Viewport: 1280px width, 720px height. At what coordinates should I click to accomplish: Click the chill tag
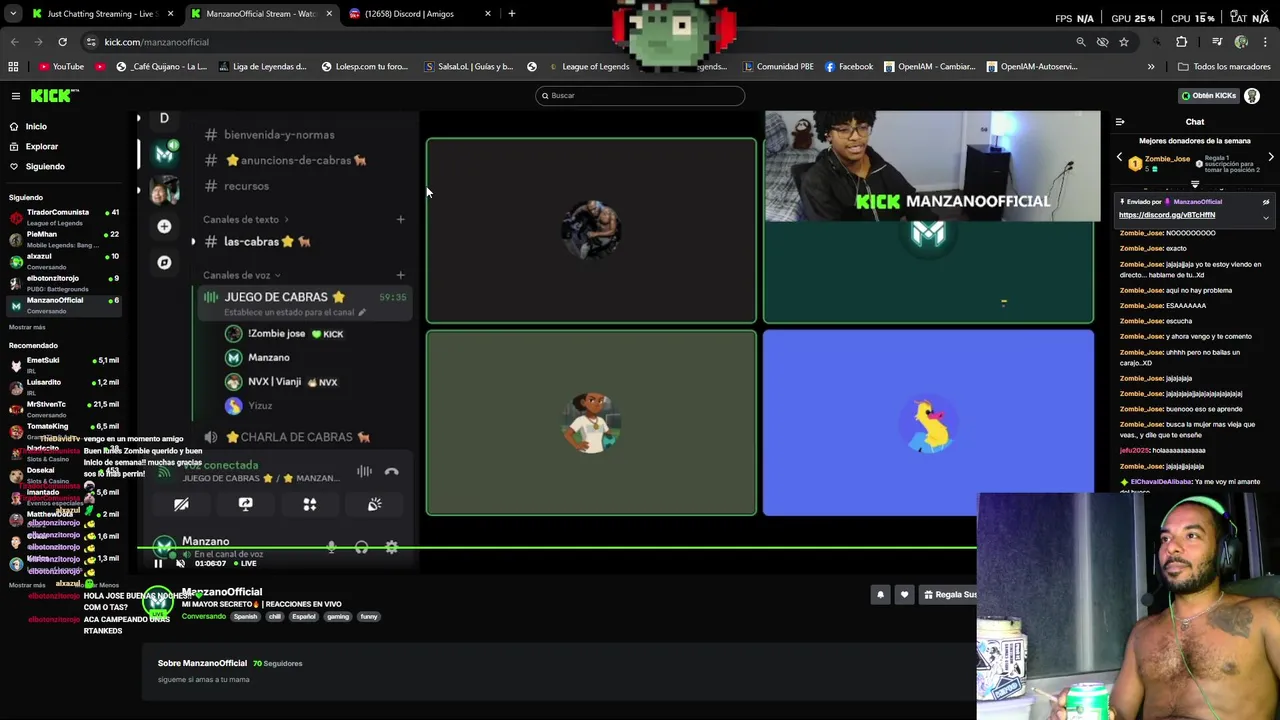(x=275, y=617)
